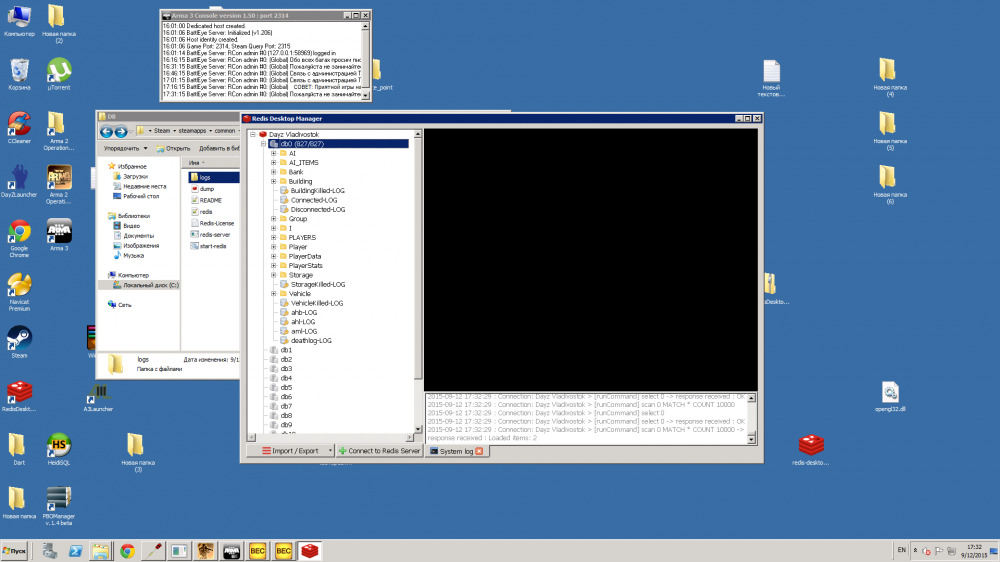Select the ConnectedLOG key
The width and height of the screenshot is (1000, 562).
click(x=314, y=200)
